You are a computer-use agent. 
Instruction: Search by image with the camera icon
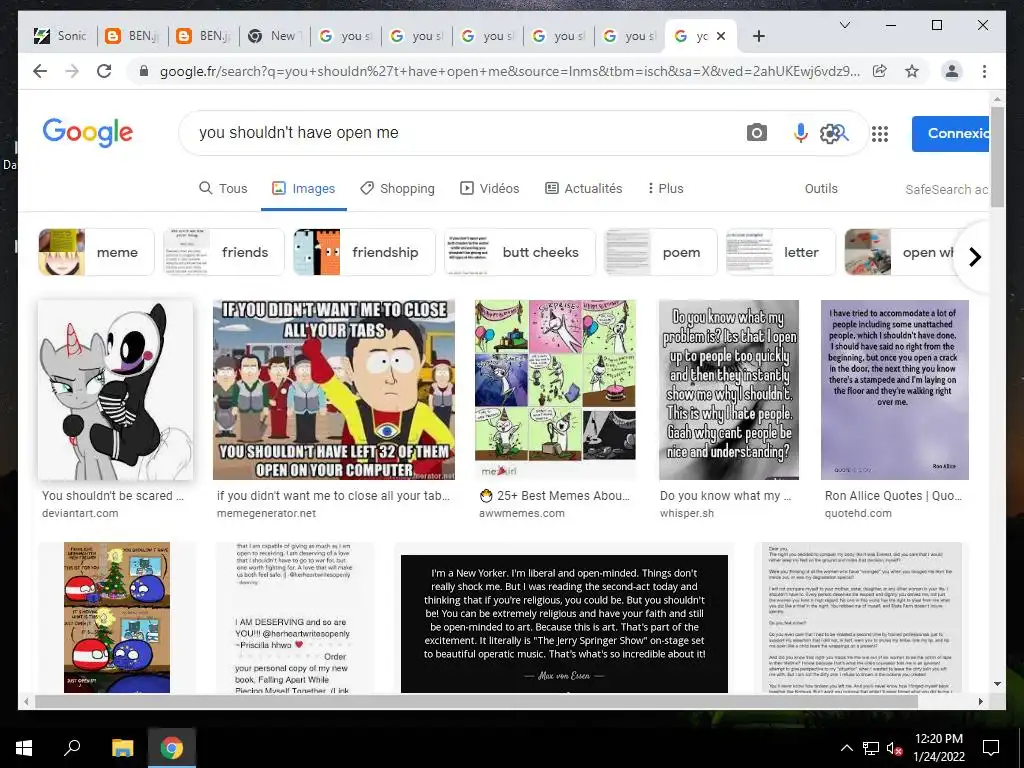(x=756, y=133)
